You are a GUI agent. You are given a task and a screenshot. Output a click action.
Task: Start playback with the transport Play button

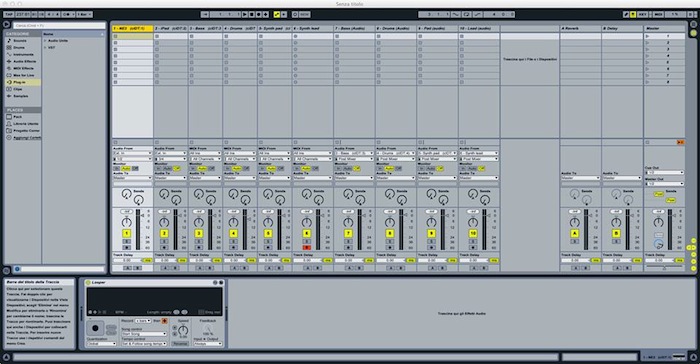(245, 14)
